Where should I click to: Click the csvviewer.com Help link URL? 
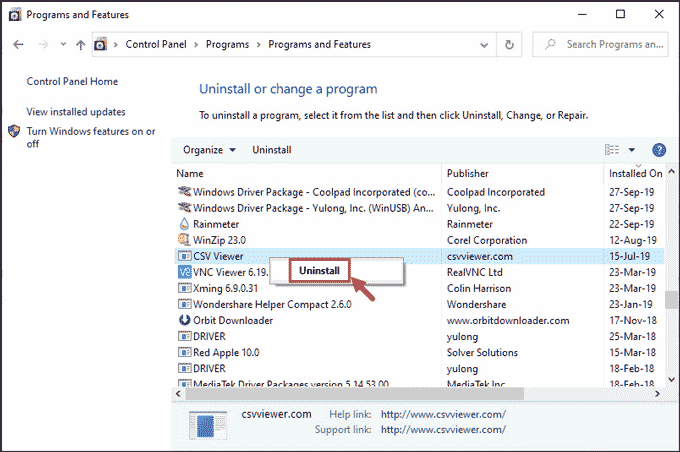click(x=443, y=414)
